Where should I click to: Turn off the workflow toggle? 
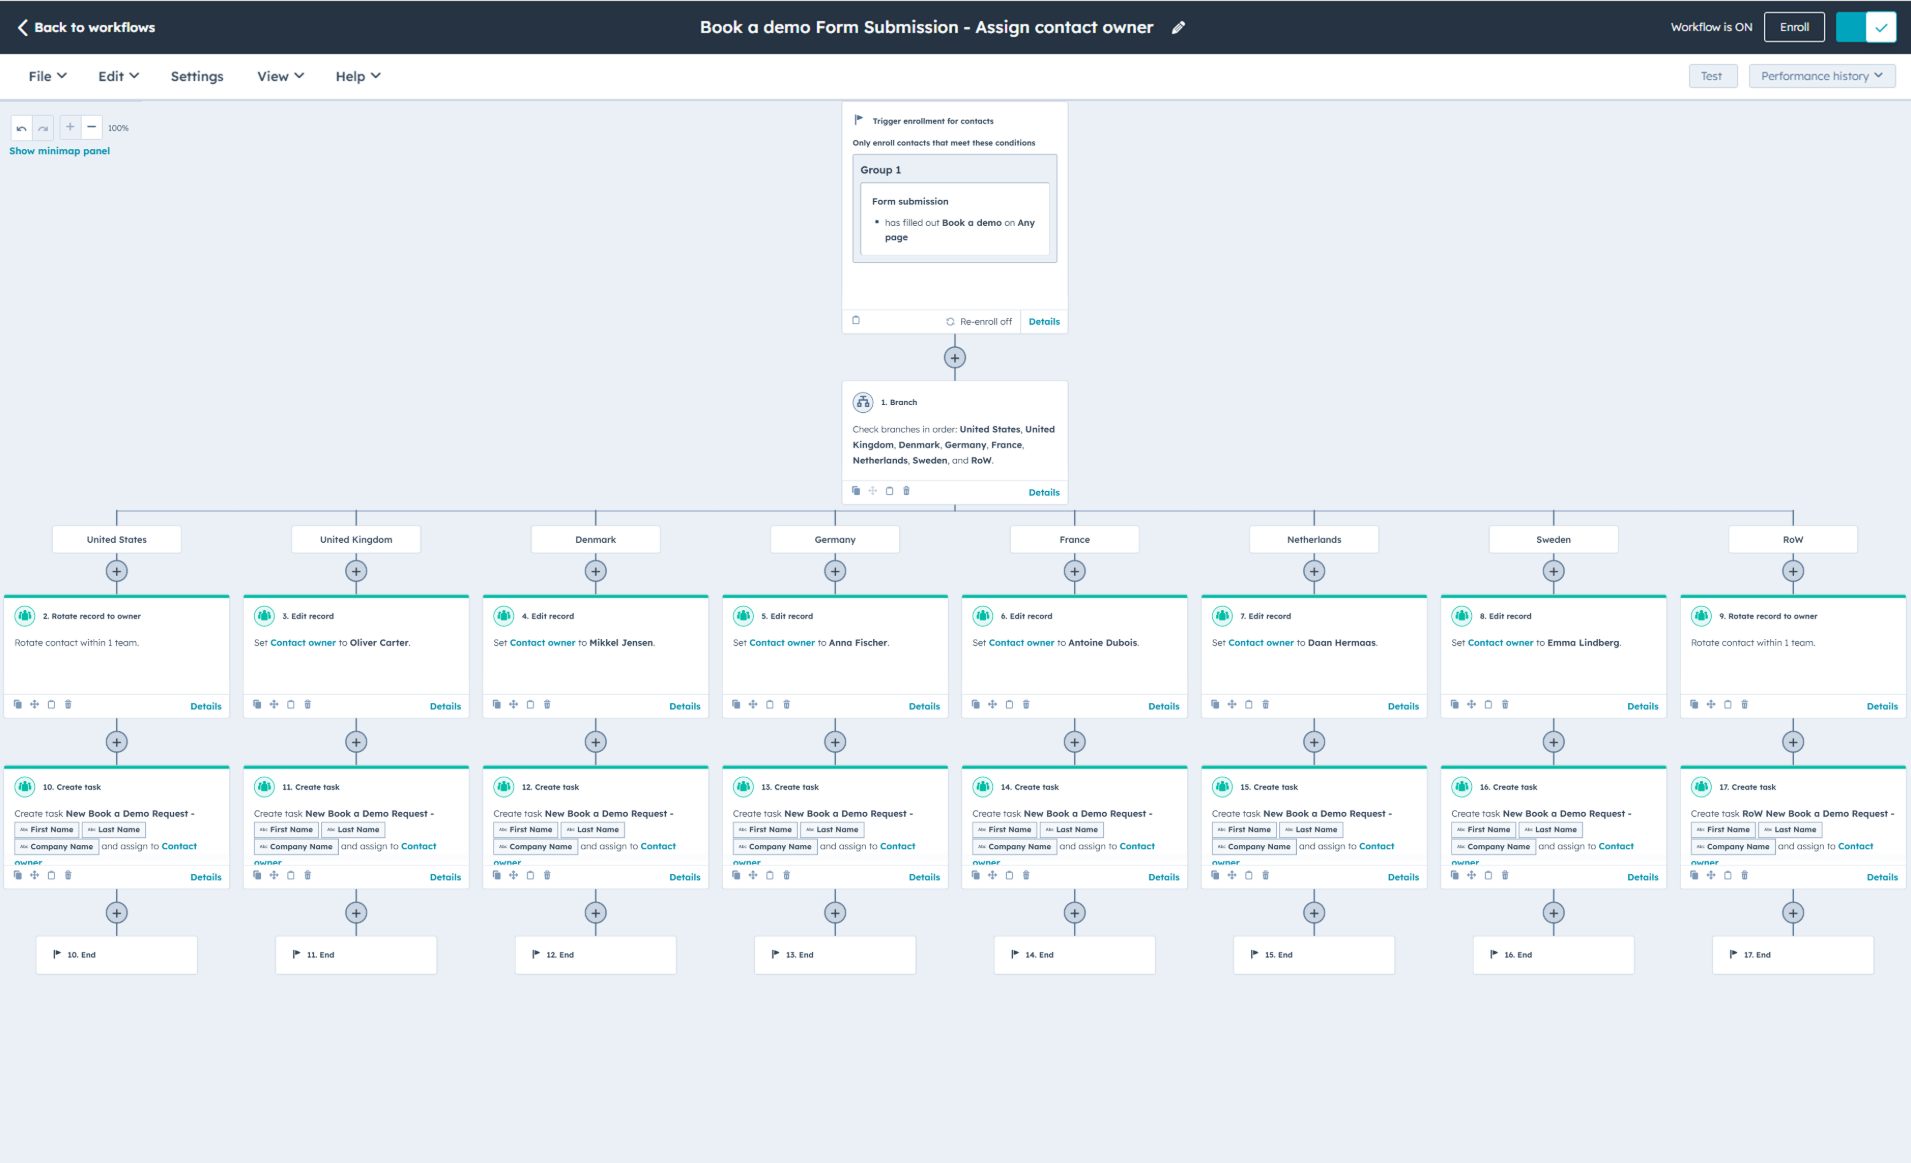point(1866,27)
